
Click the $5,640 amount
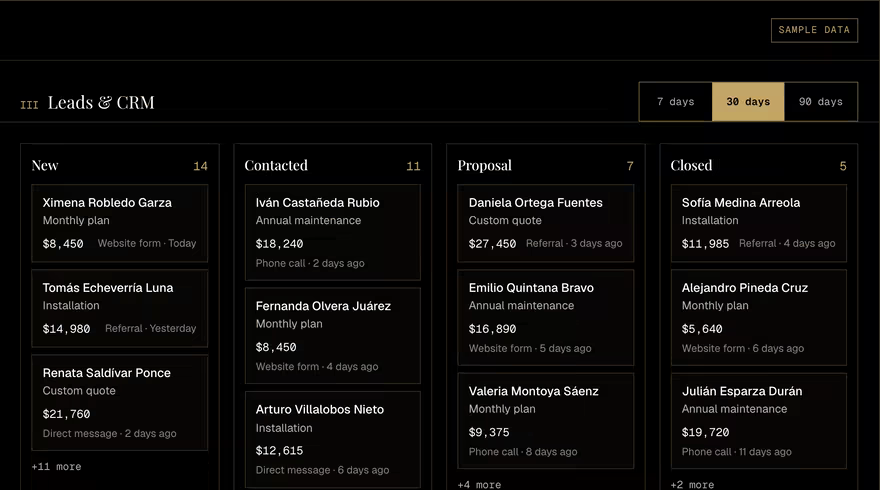(x=702, y=329)
